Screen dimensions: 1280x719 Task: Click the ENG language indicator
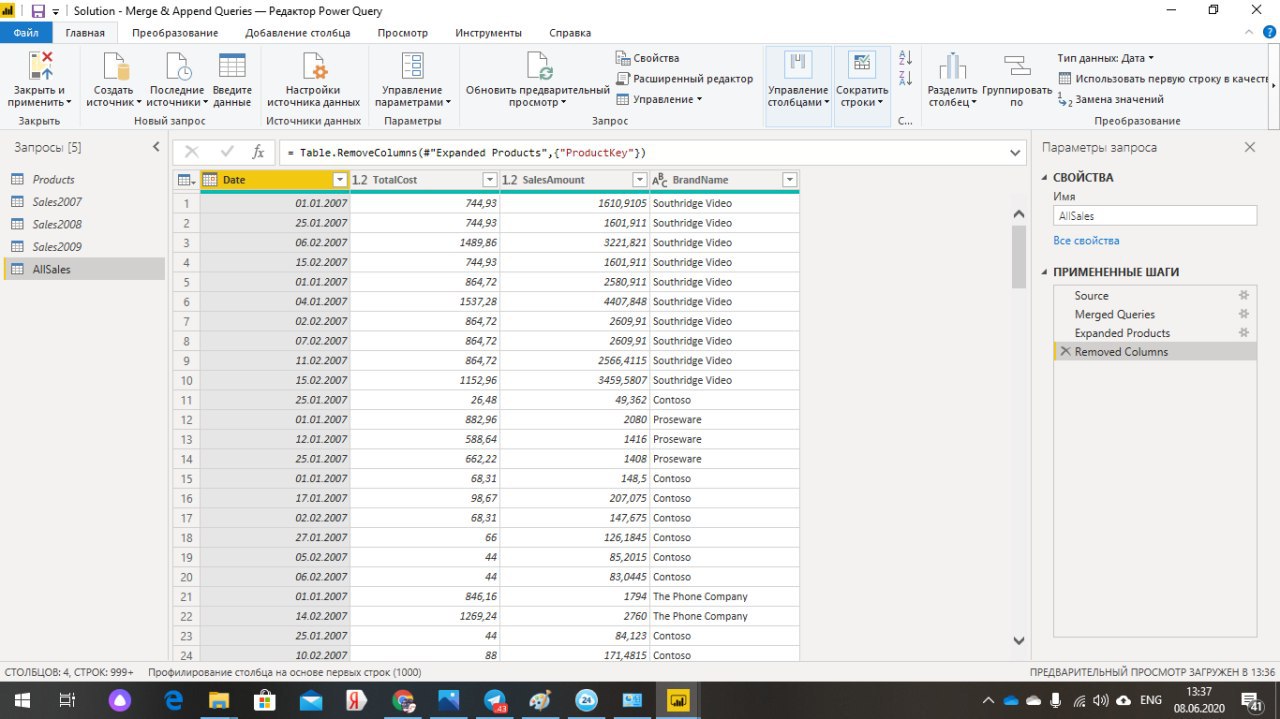pos(1151,700)
